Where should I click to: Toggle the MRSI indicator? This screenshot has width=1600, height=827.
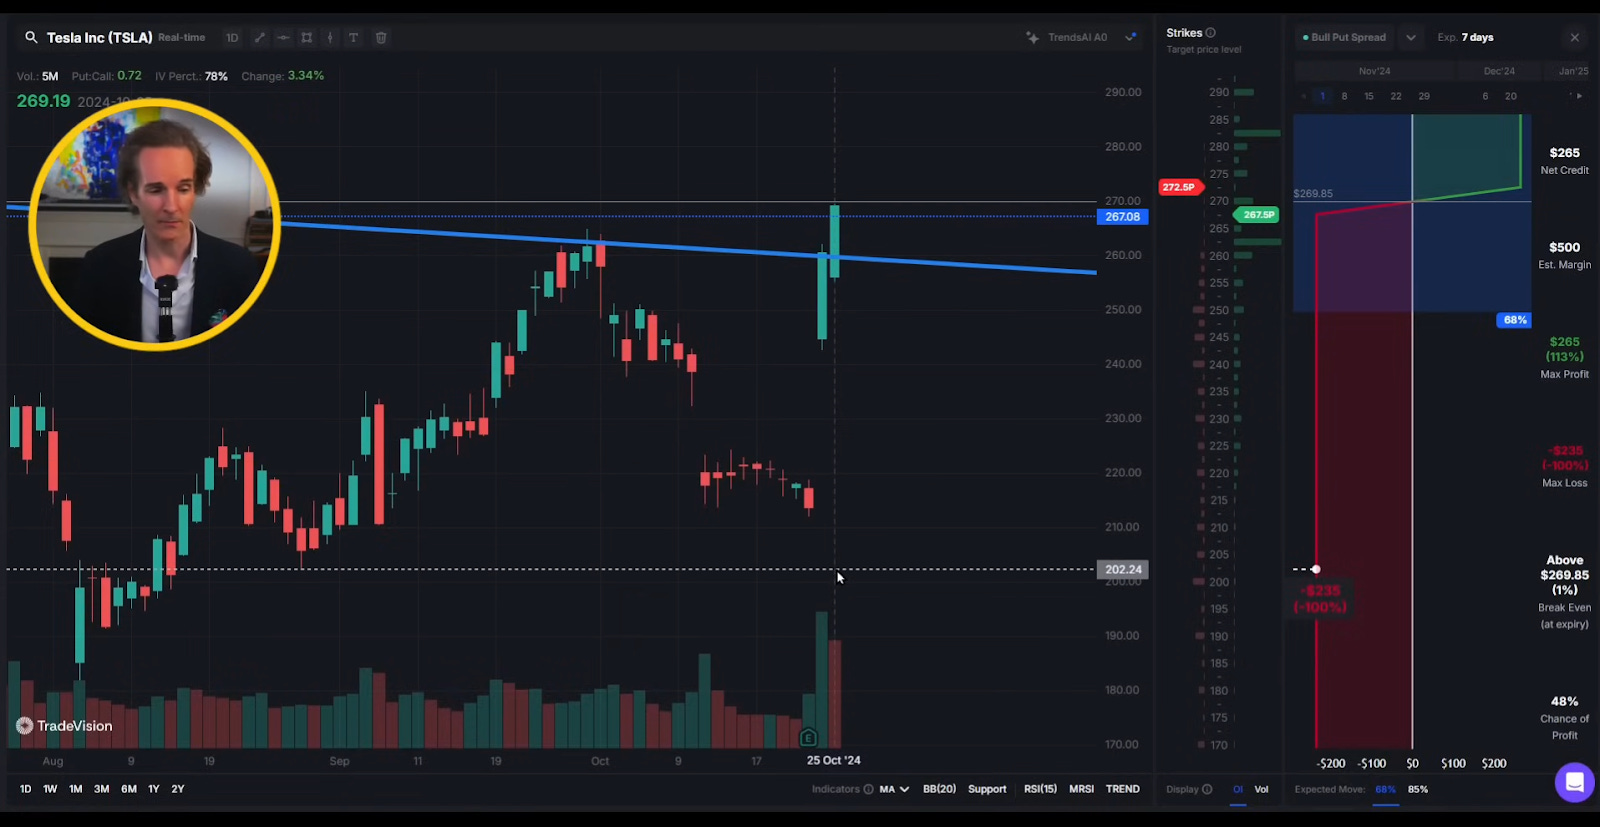click(x=1081, y=789)
